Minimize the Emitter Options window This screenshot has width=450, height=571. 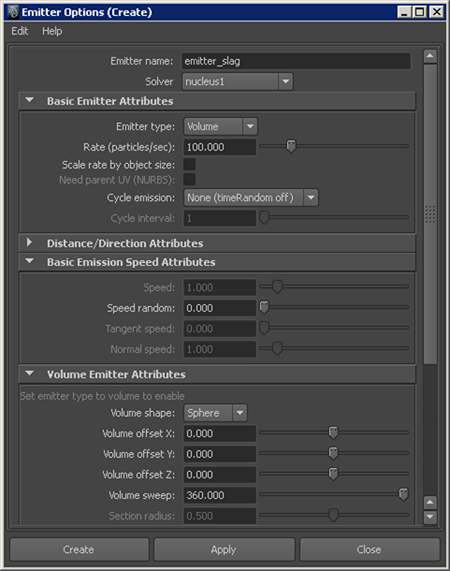404,12
